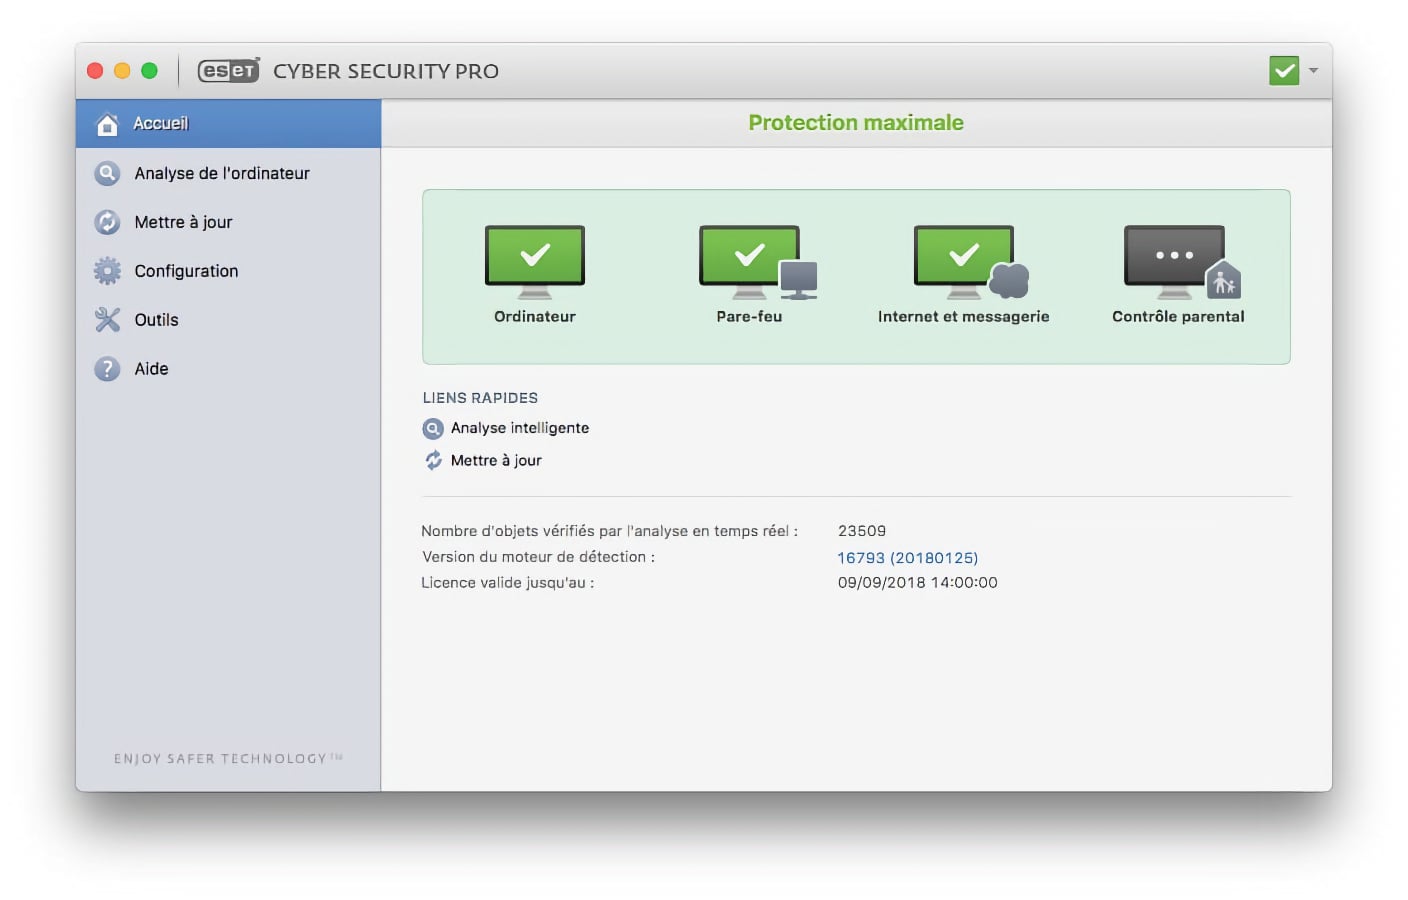Expand the dropdown arrow next to green checkmark
The height and width of the screenshot is (900, 1408).
pyautogui.click(x=1314, y=71)
